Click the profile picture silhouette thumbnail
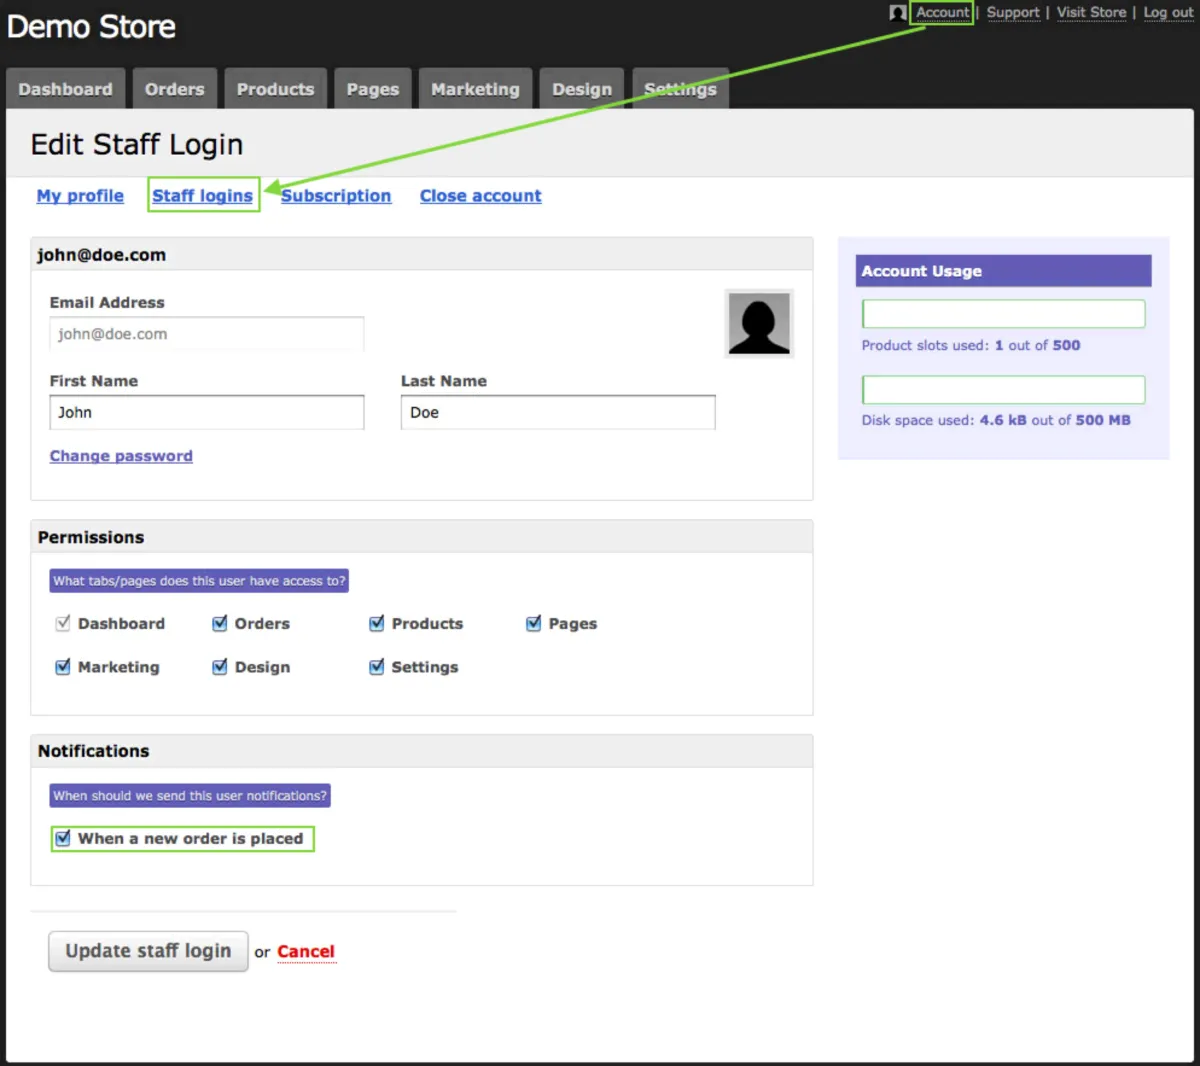This screenshot has height=1066, width=1200. tap(759, 324)
